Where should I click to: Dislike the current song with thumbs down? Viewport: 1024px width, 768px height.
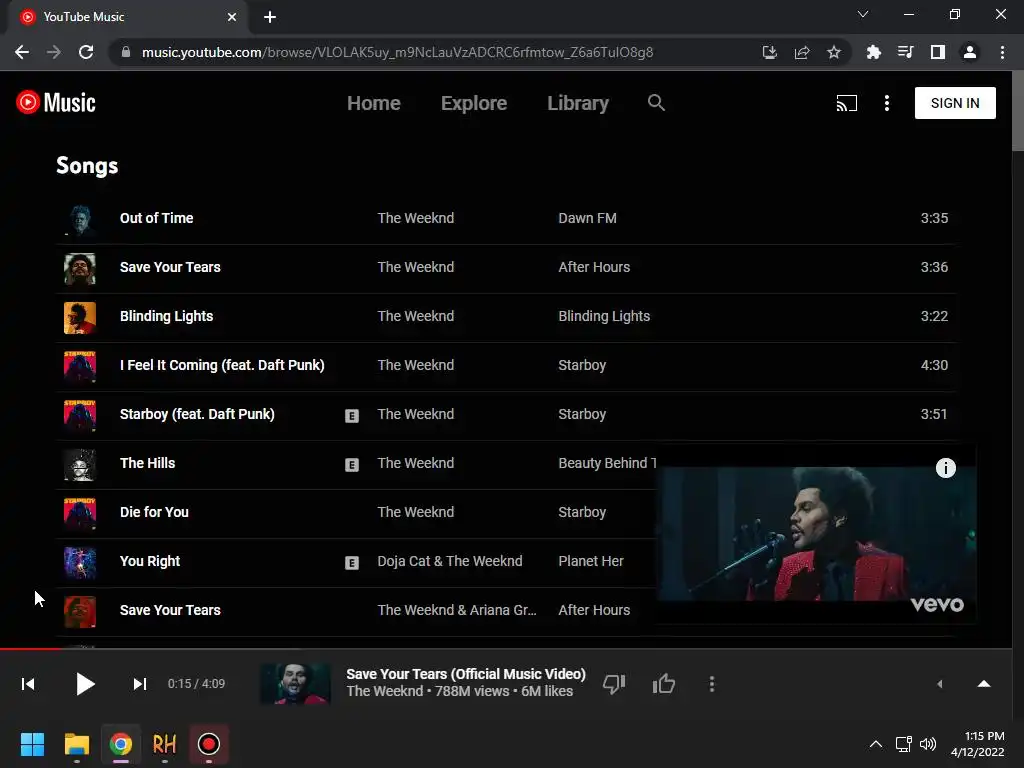coord(614,684)
